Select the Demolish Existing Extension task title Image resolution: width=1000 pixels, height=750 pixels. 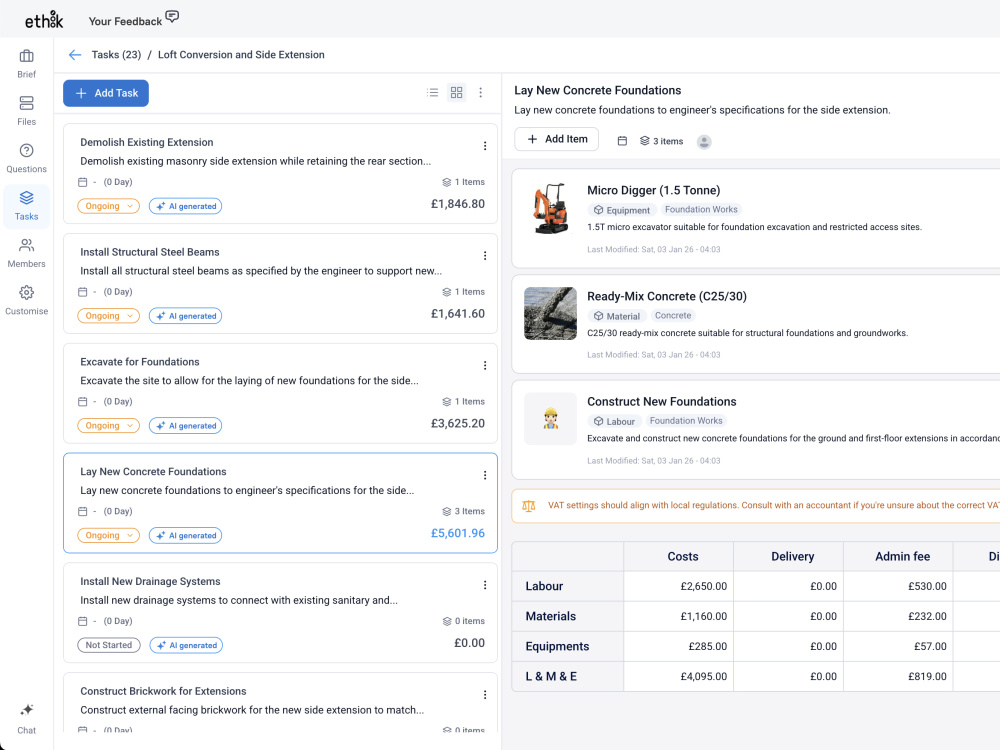[x=147, y=142]
